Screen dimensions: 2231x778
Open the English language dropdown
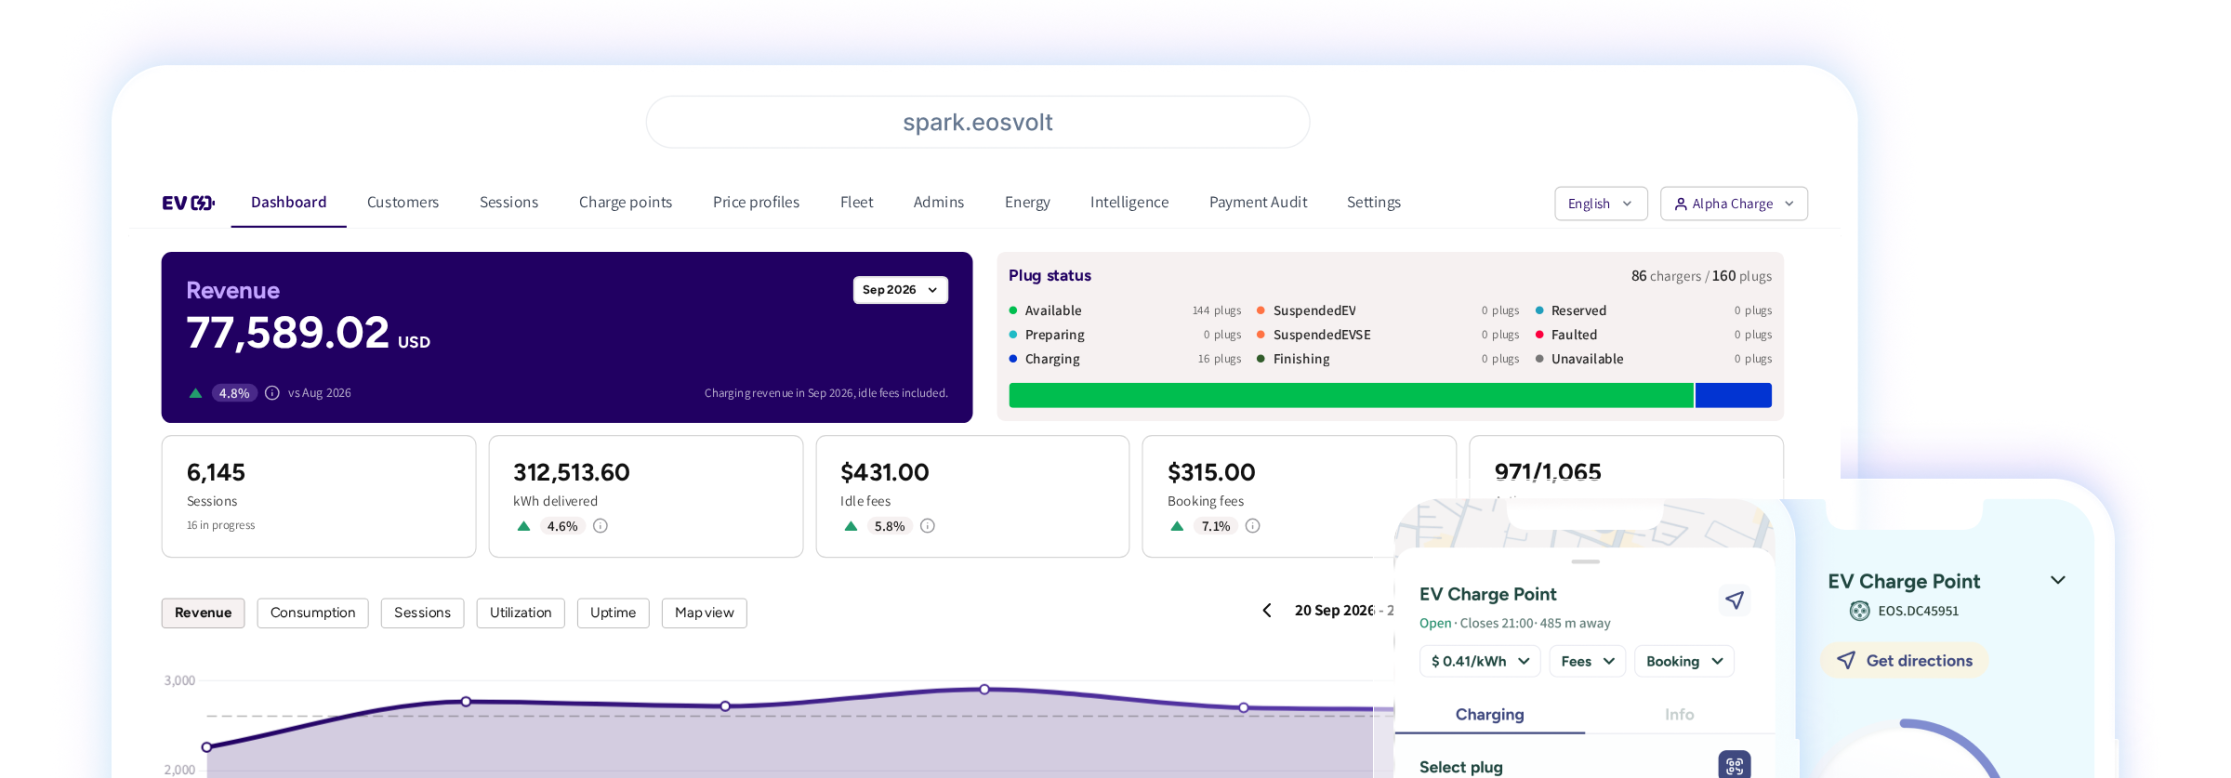(x=1600, y=204)
